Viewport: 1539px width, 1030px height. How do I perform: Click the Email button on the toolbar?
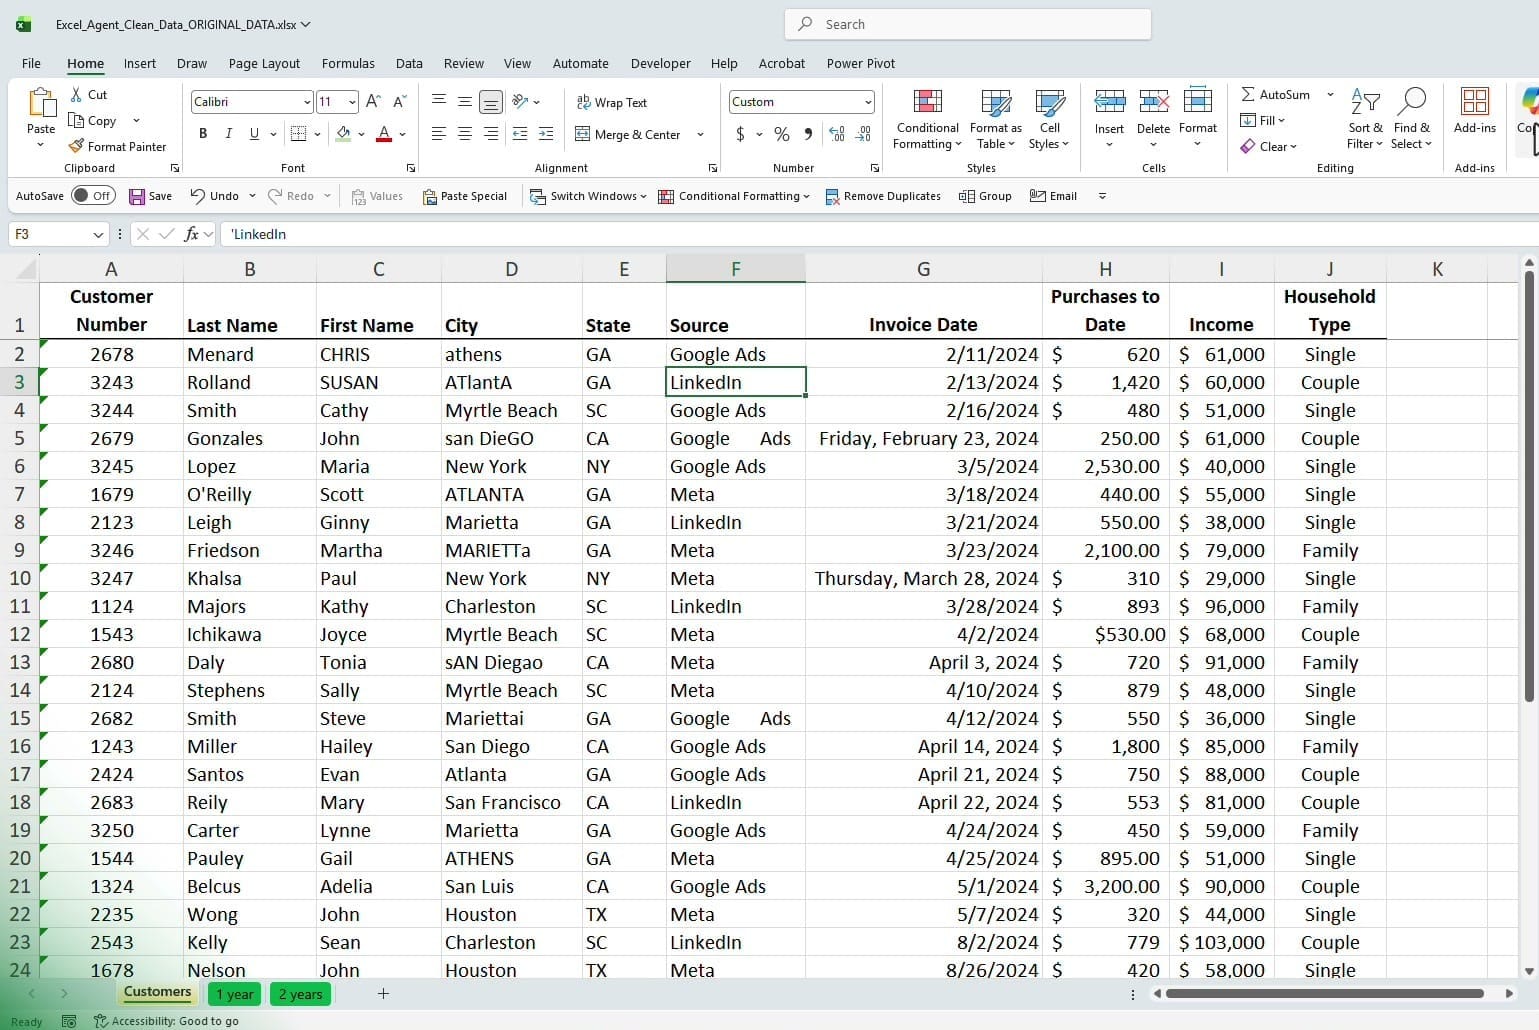click(1053, 196)
